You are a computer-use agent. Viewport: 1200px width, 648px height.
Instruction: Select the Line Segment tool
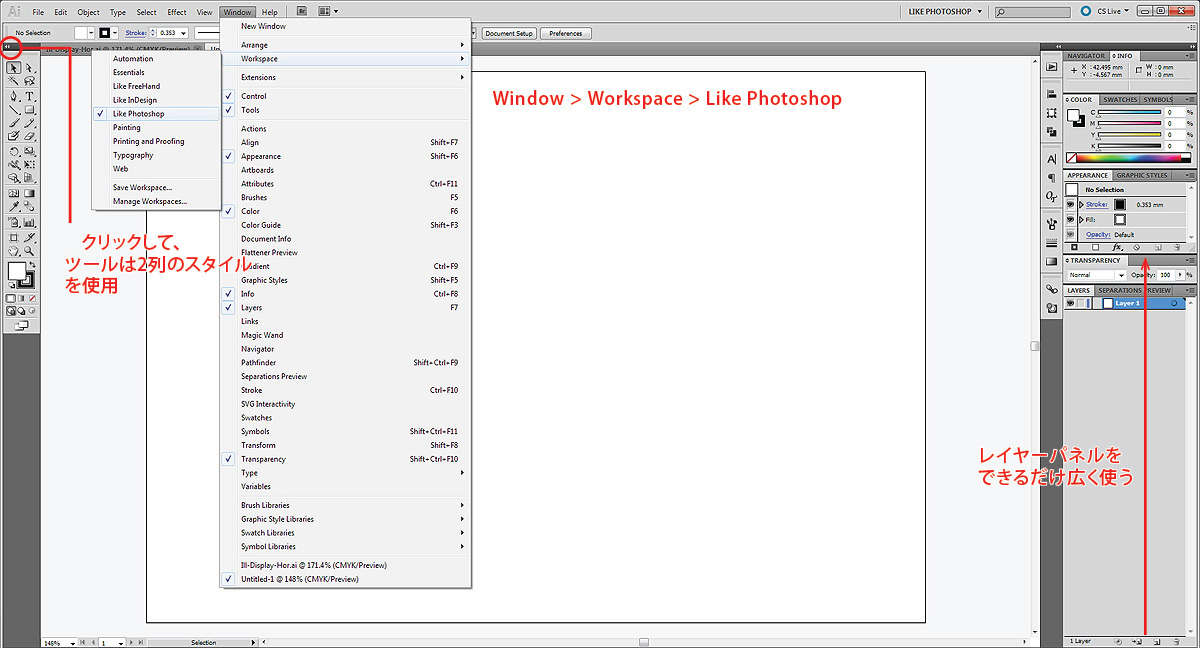point(13,110)
